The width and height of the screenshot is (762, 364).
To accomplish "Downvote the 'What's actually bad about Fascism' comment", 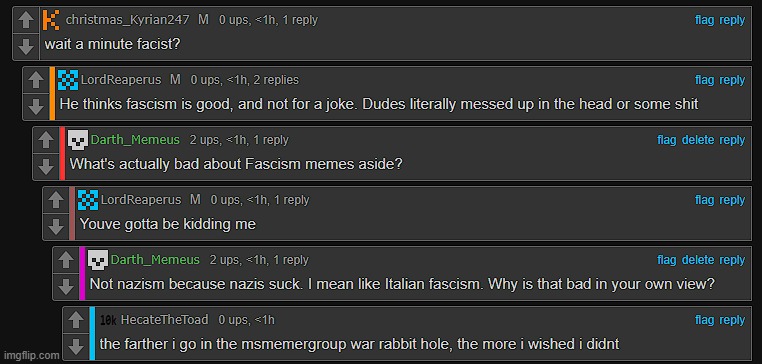I will (46, 166).
